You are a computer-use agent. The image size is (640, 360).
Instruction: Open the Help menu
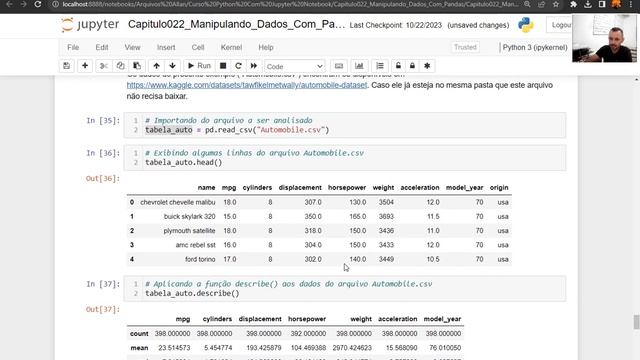266,47
